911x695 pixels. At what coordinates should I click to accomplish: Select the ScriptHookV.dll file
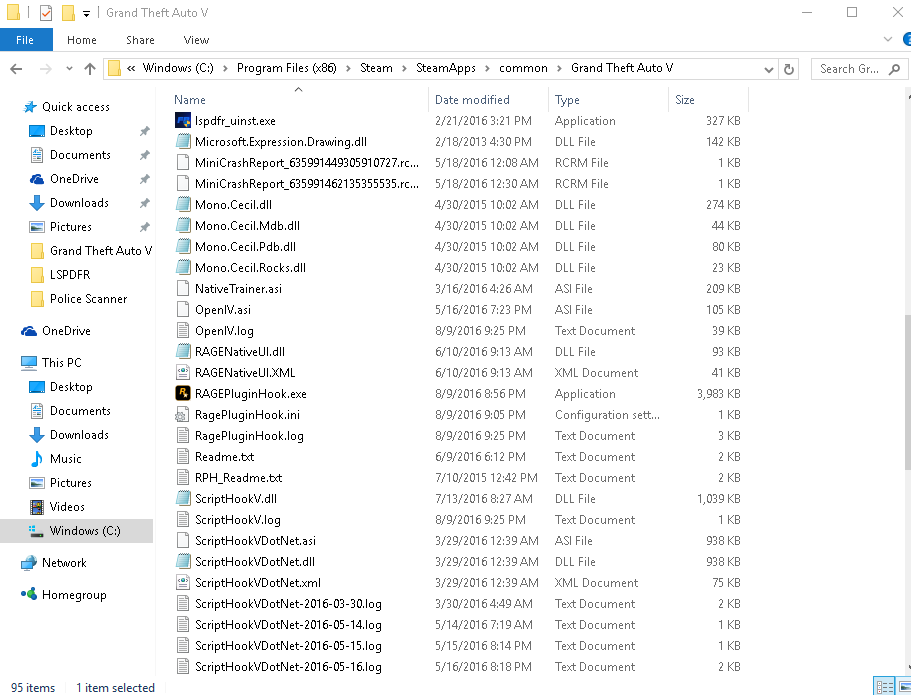tap(236, 499)
